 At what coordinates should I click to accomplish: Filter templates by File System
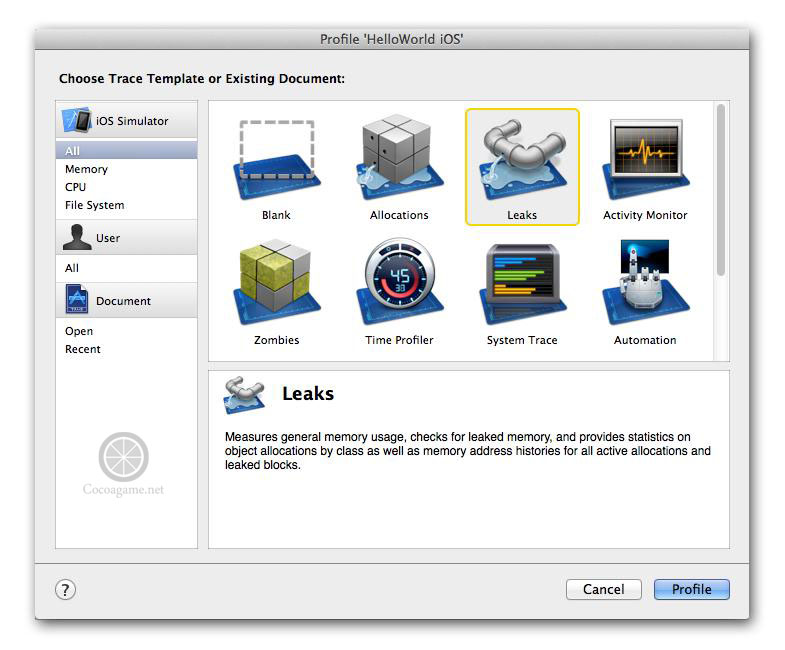click(126, 205)
